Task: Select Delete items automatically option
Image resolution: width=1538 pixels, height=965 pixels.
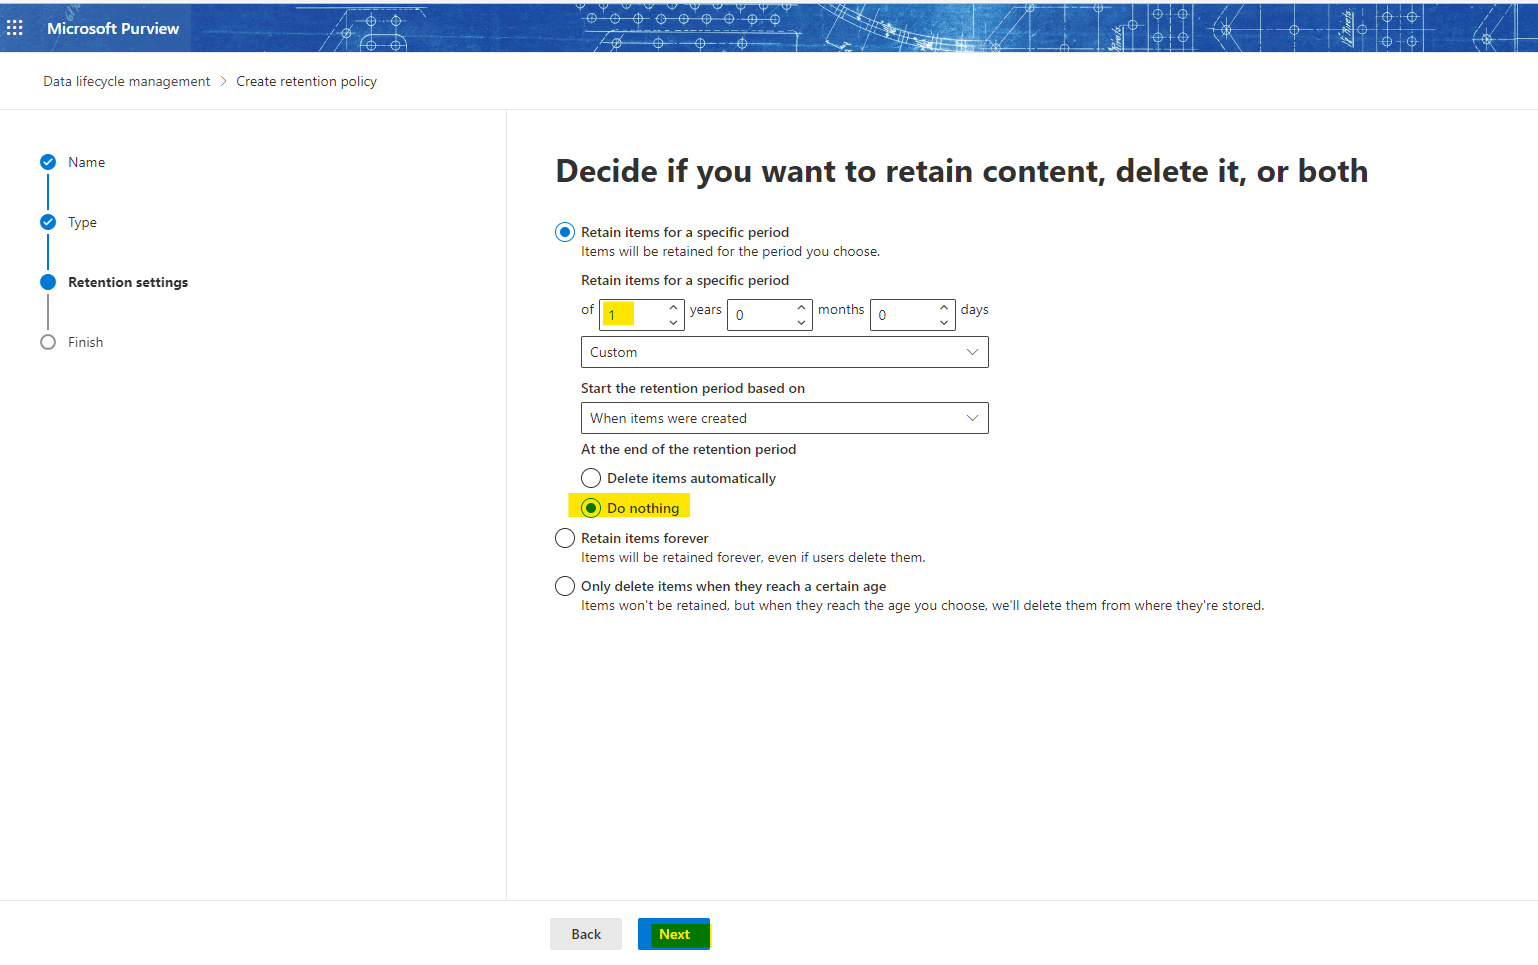Action: 590,478
